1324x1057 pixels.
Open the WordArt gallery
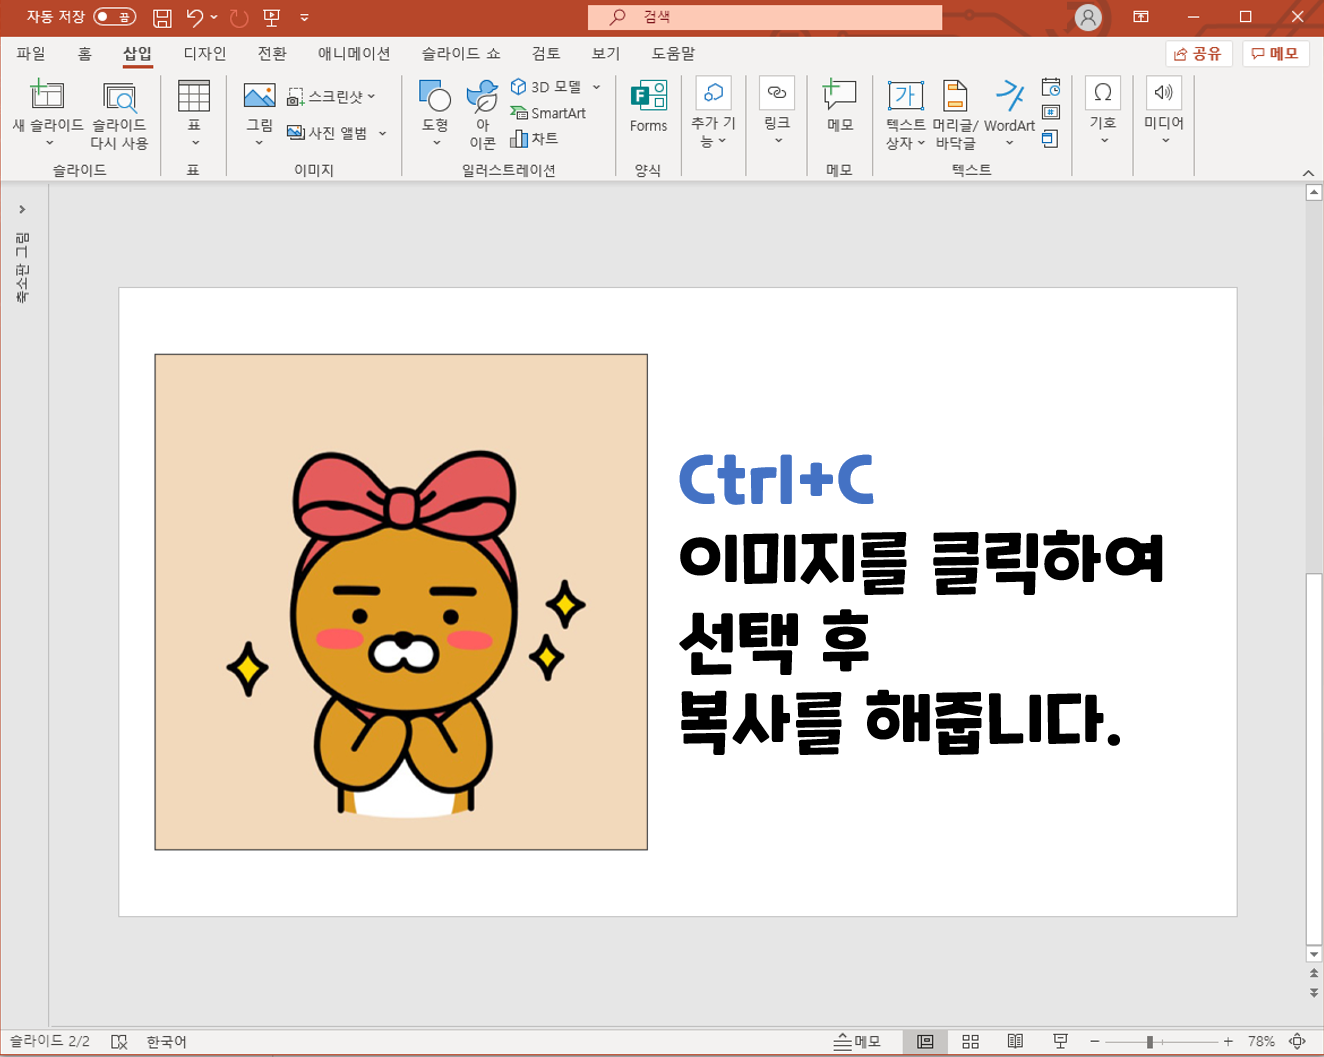[x=1009, y=113]
